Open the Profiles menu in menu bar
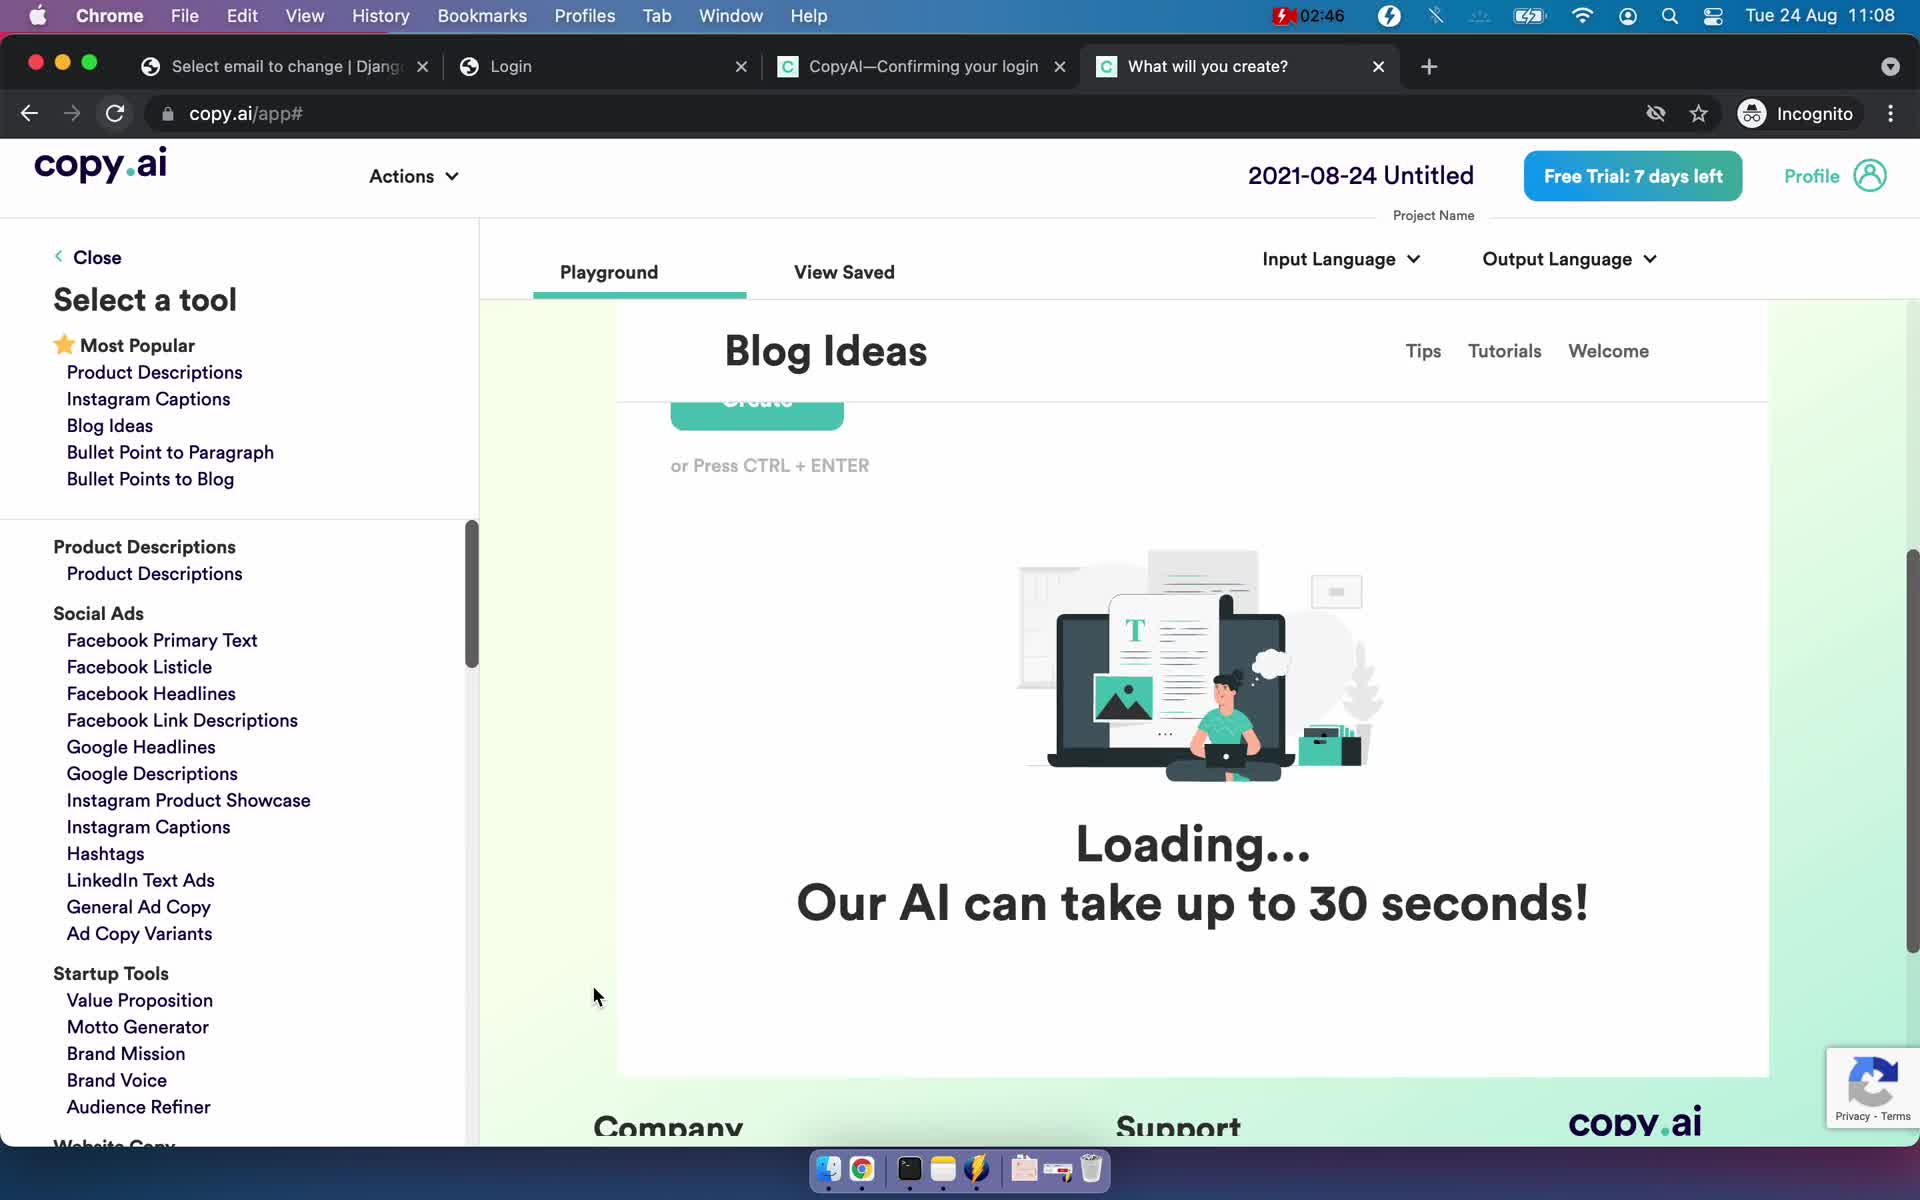Screen dimensions: 1920x1200 (584, 16)
